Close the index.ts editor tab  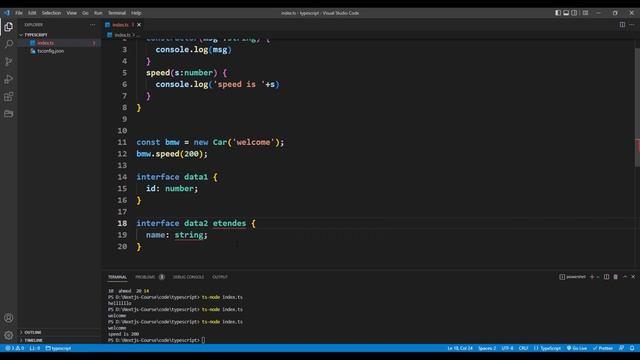tap(139, 25)
